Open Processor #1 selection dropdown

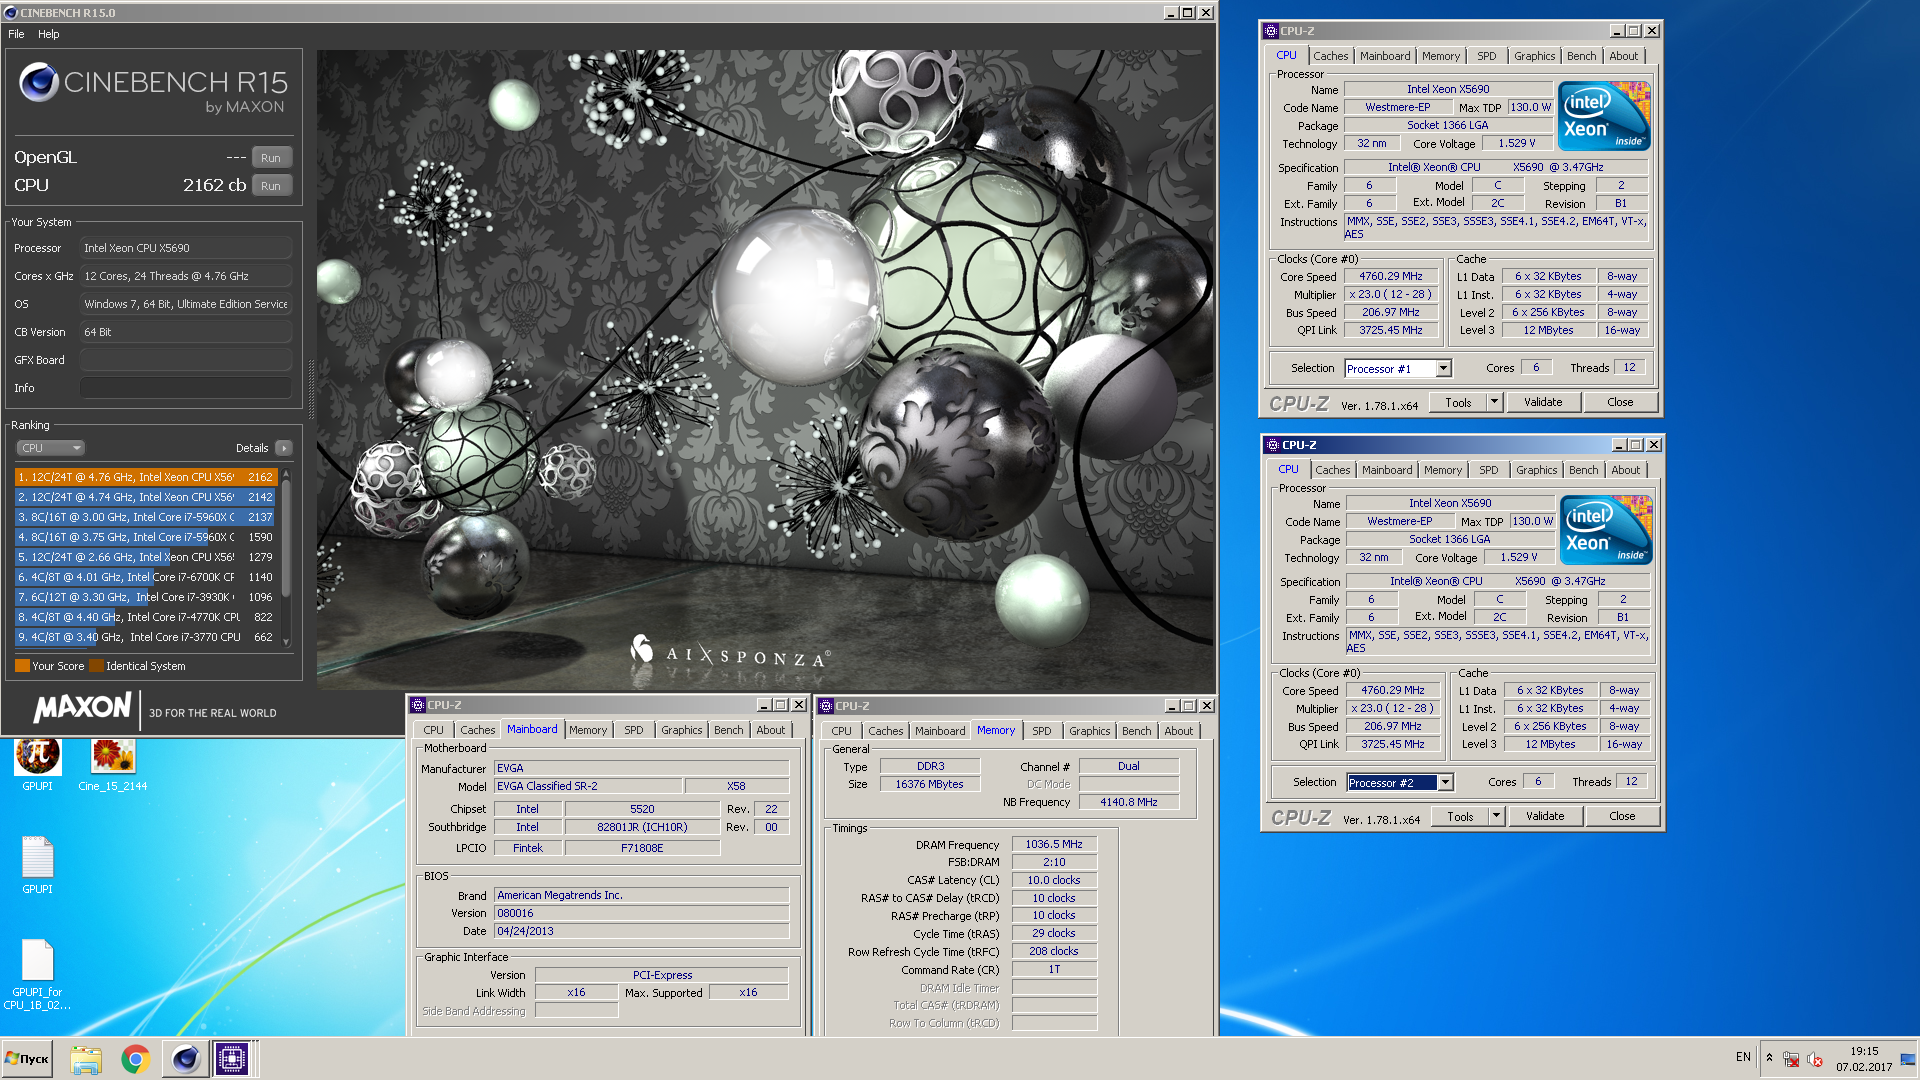tap(1397, 369)
